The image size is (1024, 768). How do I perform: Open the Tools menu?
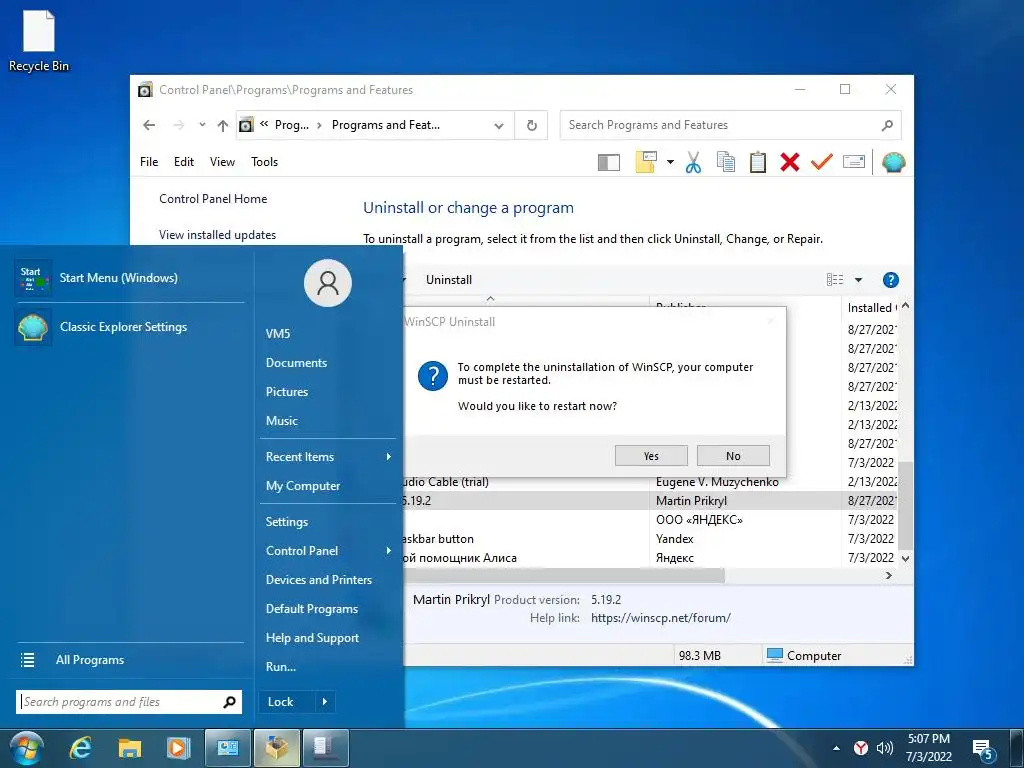264,162
